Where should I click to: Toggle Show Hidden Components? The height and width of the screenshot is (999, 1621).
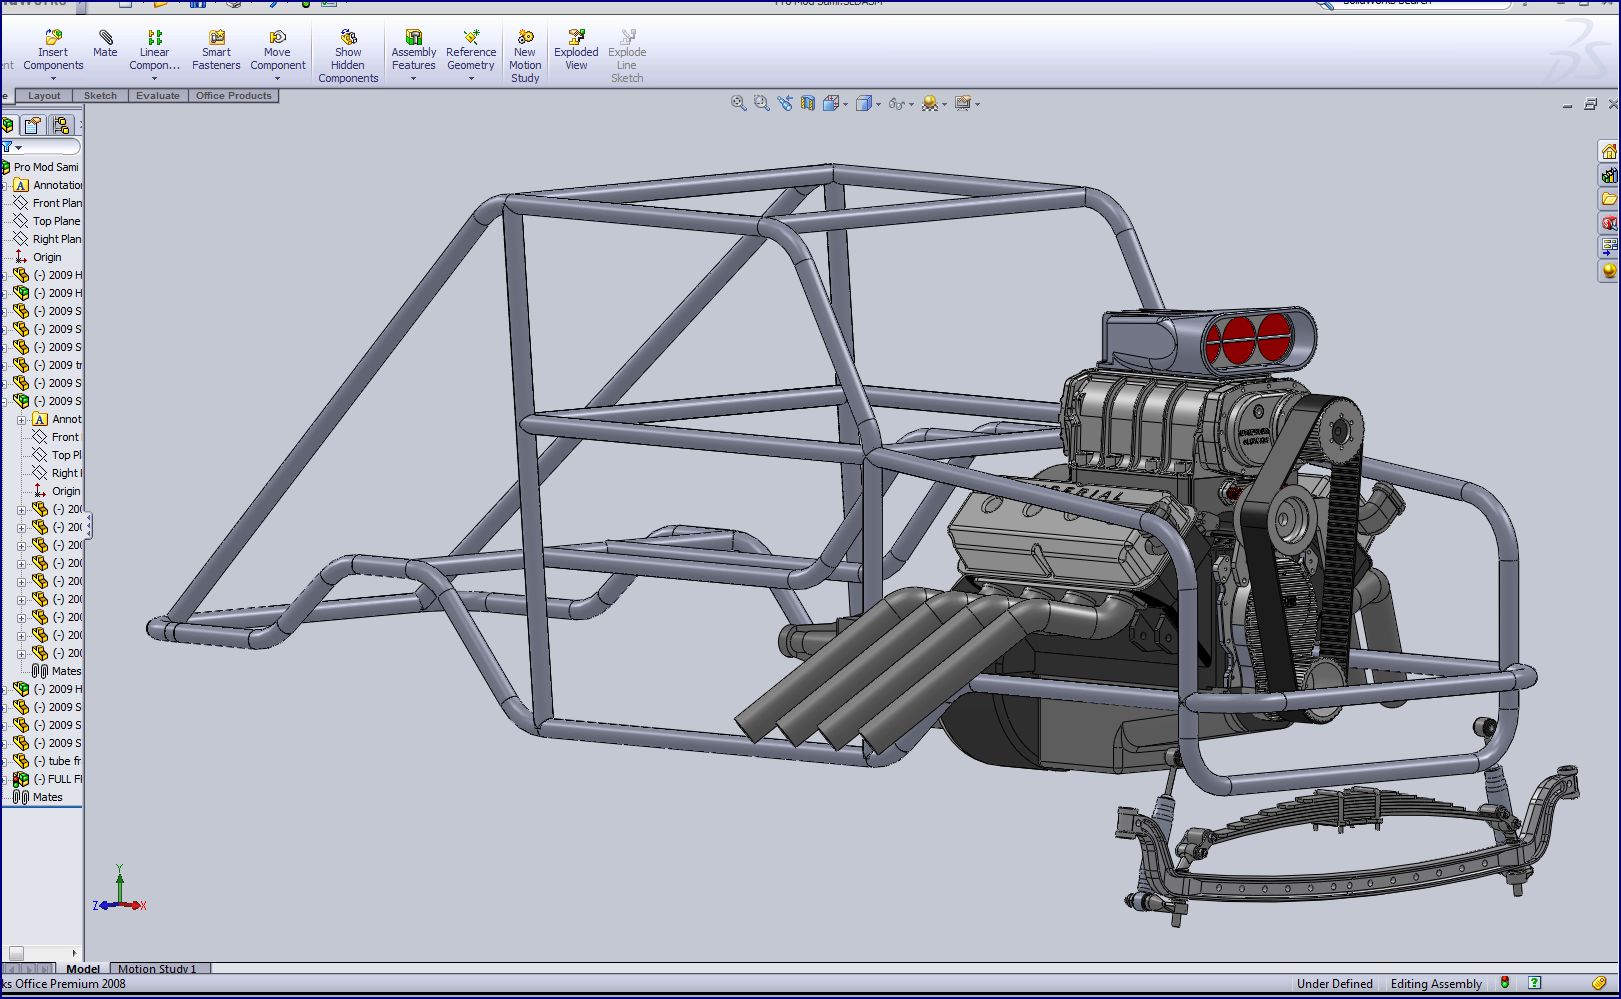click(x=348, y=57)
